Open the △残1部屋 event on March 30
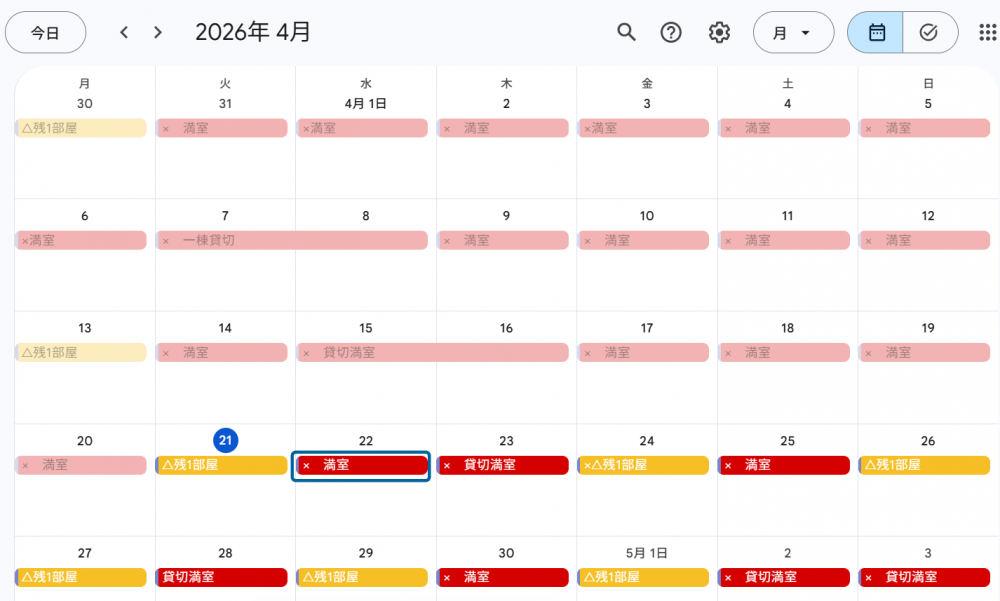Screen dimensions: 1000x601 coord(81,128)
